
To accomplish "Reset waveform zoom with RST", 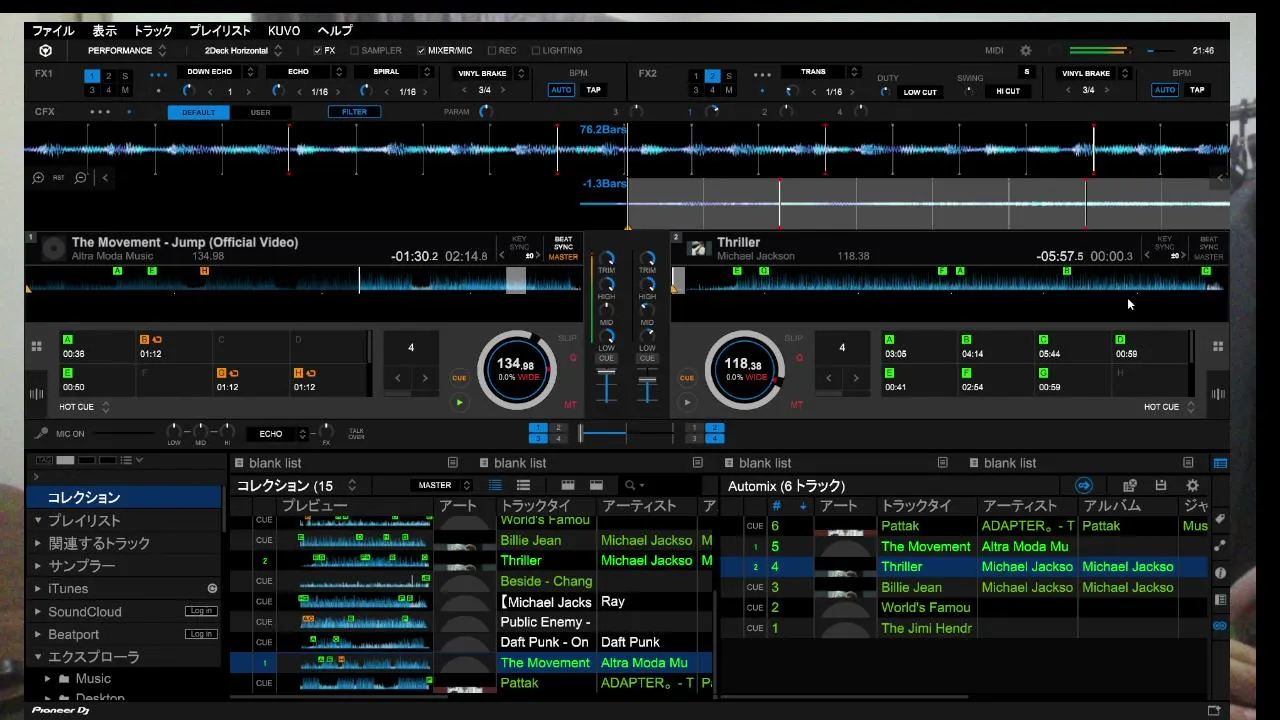I will tap(59, 178).
